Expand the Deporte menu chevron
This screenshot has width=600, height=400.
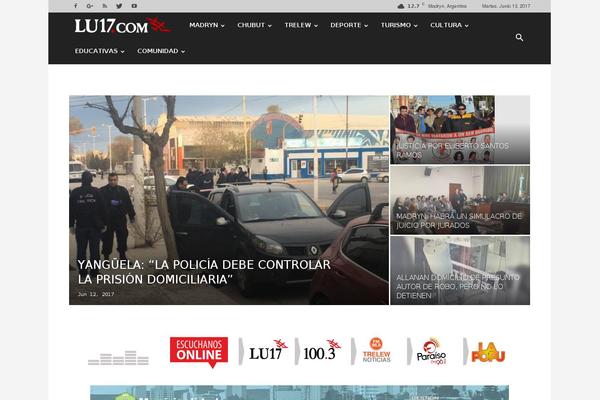[x=366, y=26]
